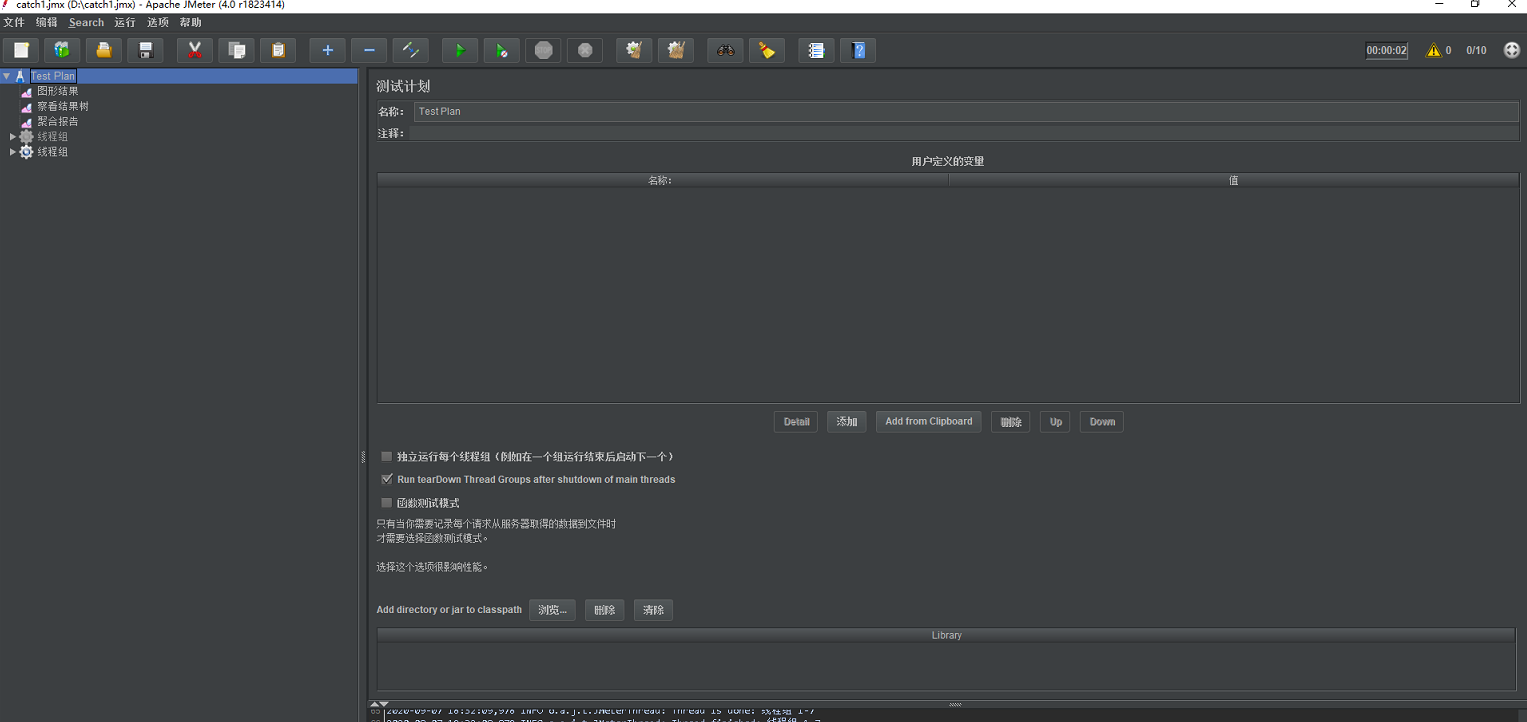
Task: Click Add from Clipboard button
Action: coord(929,422)
